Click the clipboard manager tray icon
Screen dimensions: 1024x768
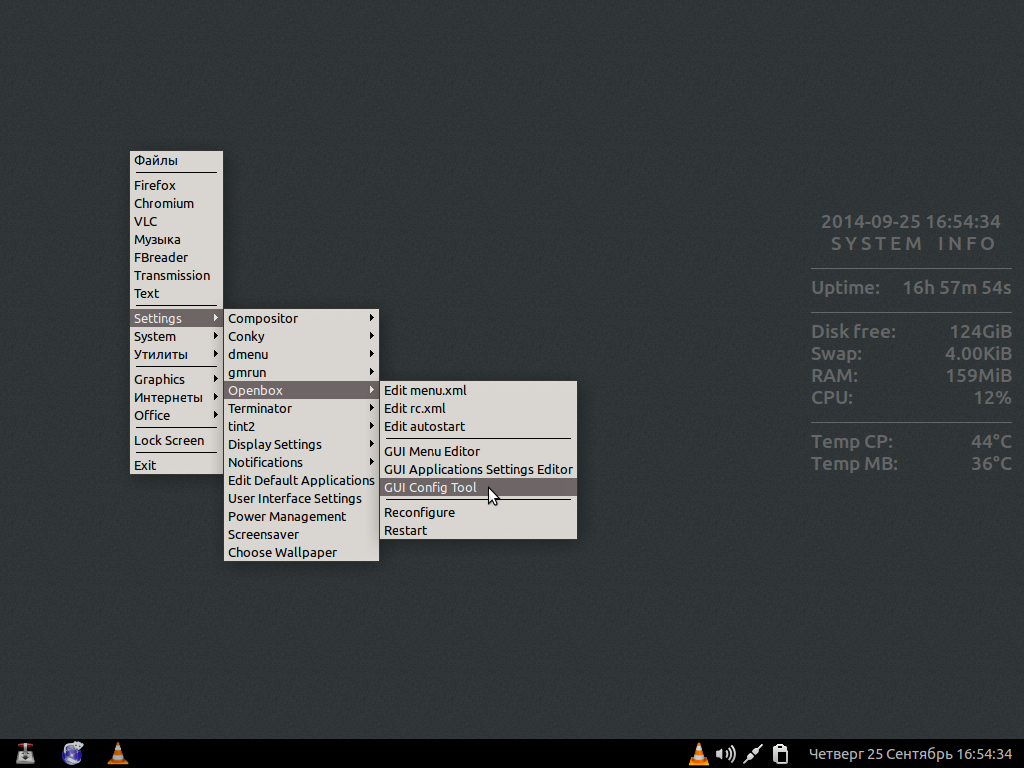click(781, 753)
